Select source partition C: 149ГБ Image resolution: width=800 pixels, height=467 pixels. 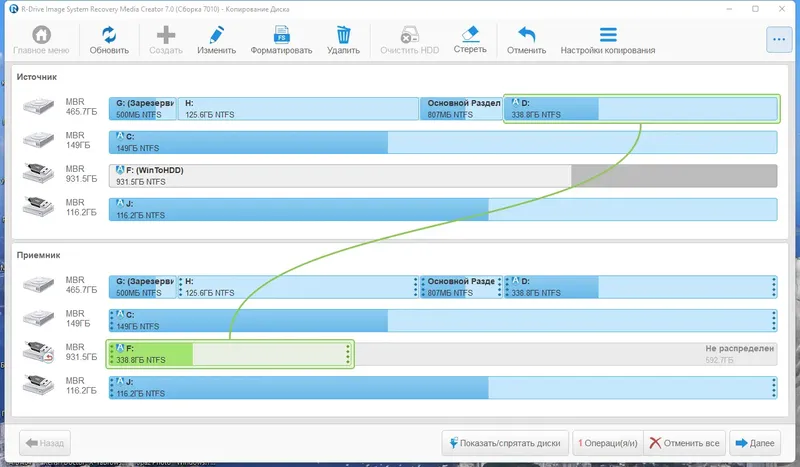click(443, 142)
